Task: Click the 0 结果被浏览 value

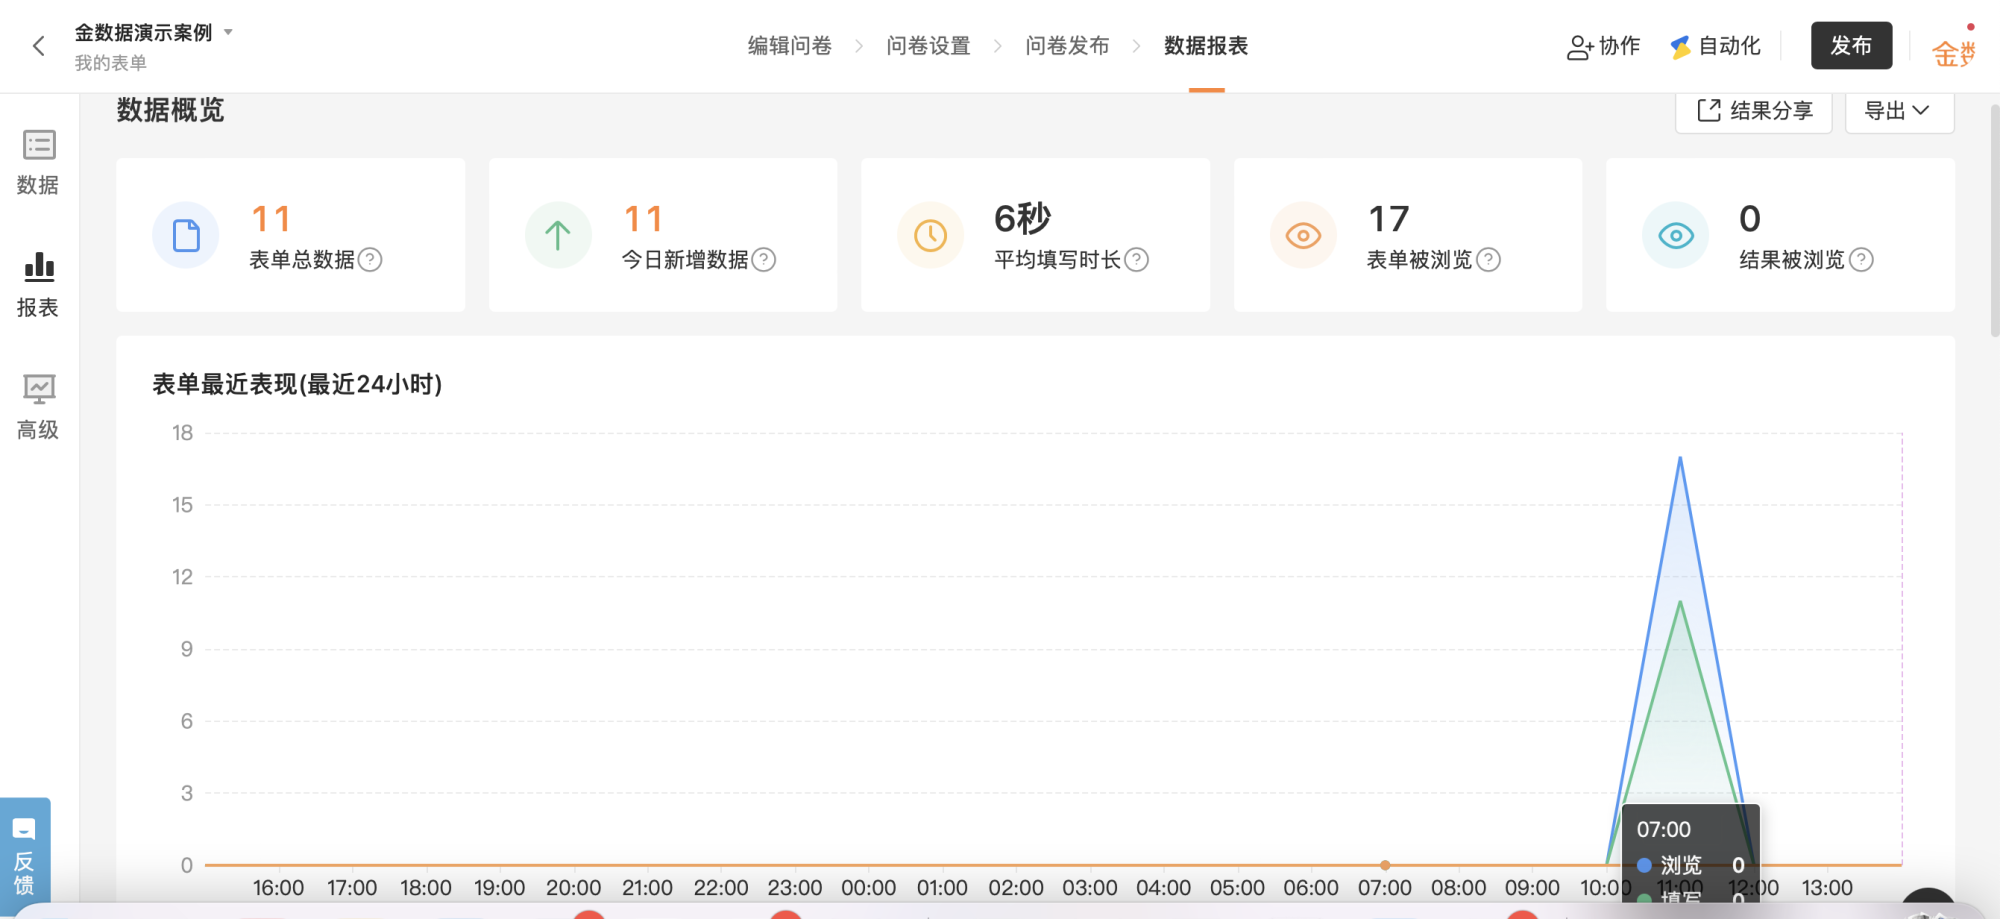Action: [1750, 218]
